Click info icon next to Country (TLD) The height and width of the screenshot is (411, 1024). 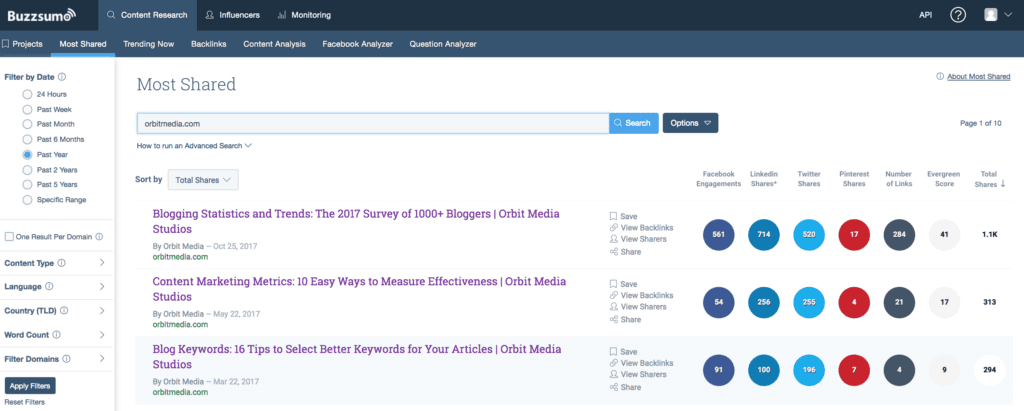(x=64, y=311)
